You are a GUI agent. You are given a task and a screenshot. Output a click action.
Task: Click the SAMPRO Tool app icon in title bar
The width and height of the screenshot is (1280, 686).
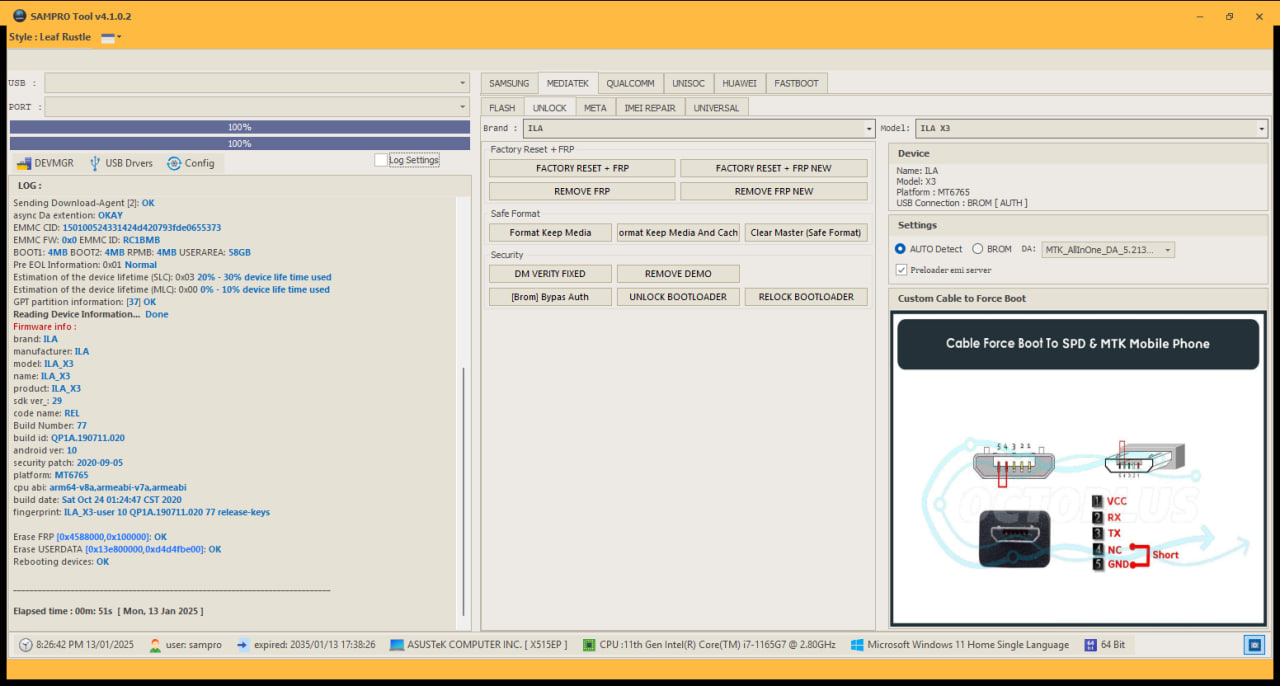click(x=18, y=16)
